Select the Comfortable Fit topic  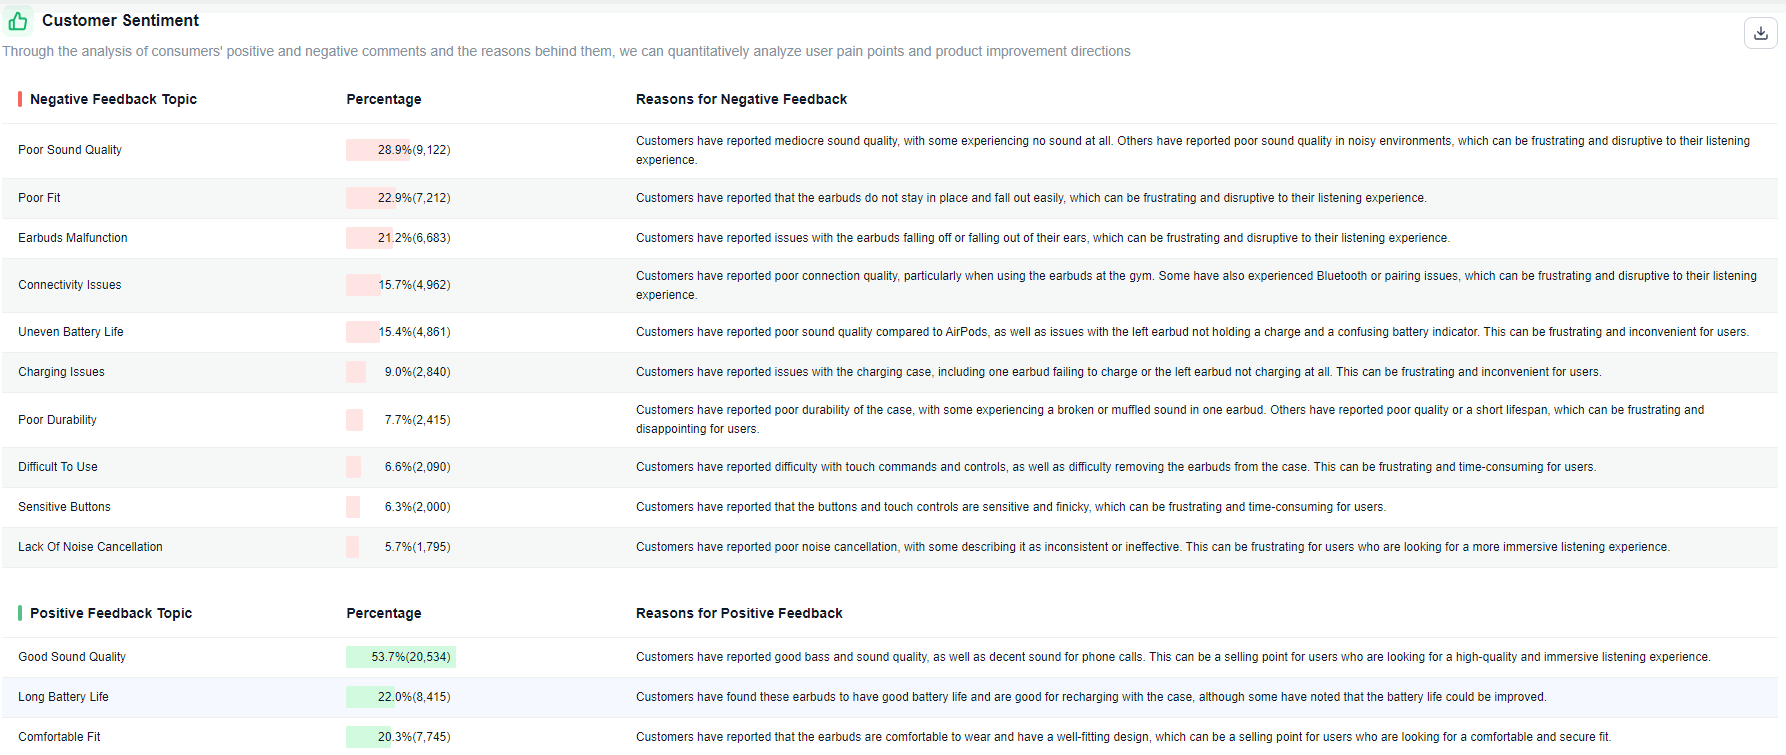(x=59, y=737)
